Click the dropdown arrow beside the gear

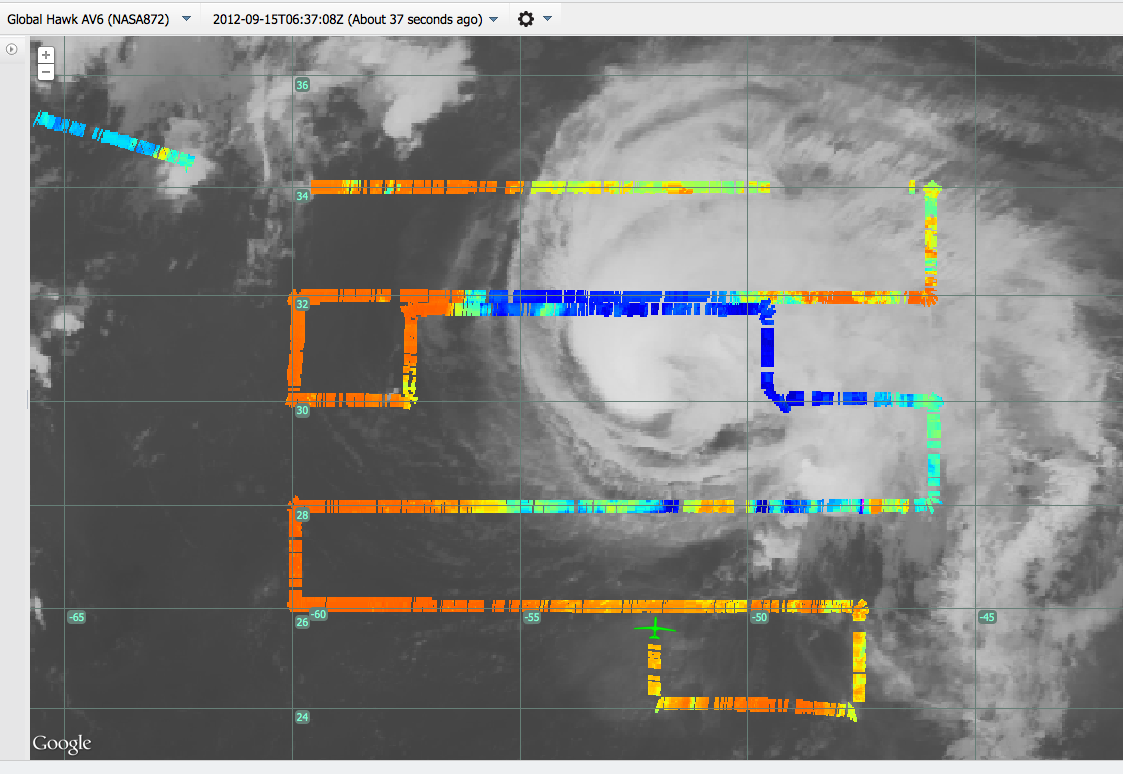click(547, 19)
